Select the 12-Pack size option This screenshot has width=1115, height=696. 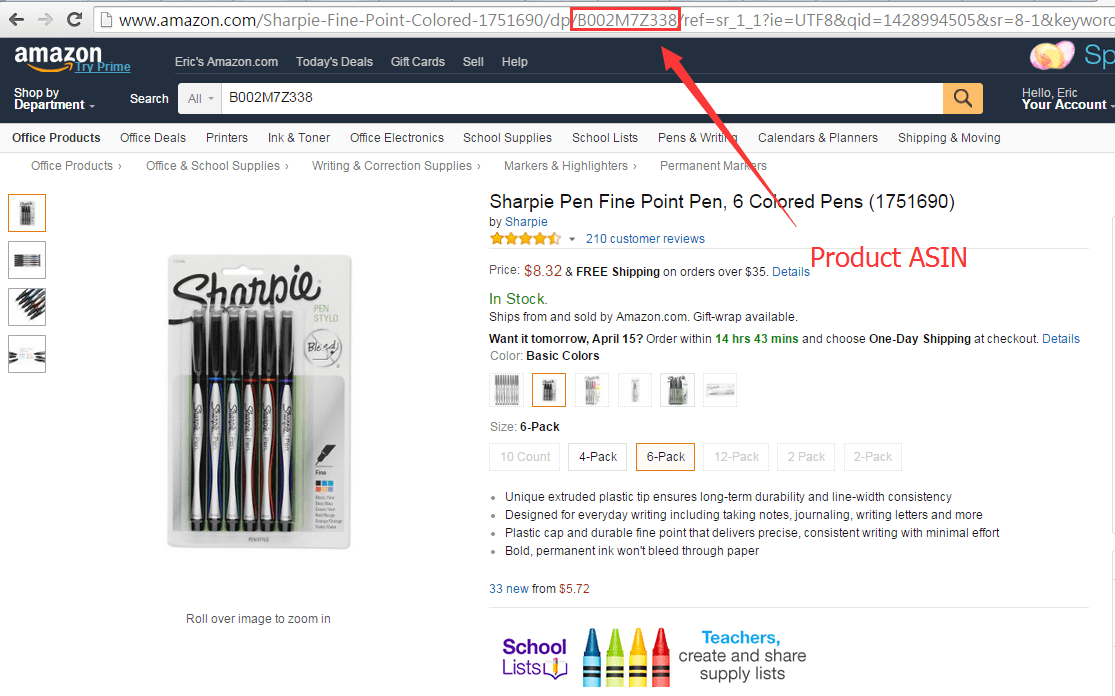tap(735, 457)
